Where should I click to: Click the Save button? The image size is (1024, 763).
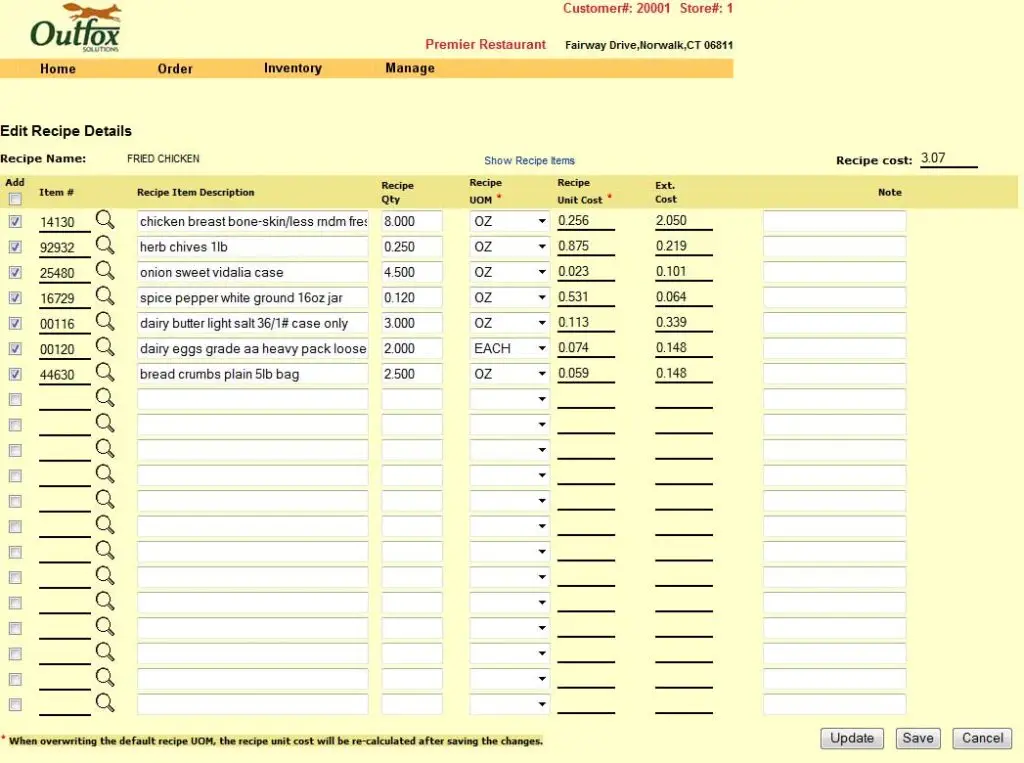(x=917, y=738)
